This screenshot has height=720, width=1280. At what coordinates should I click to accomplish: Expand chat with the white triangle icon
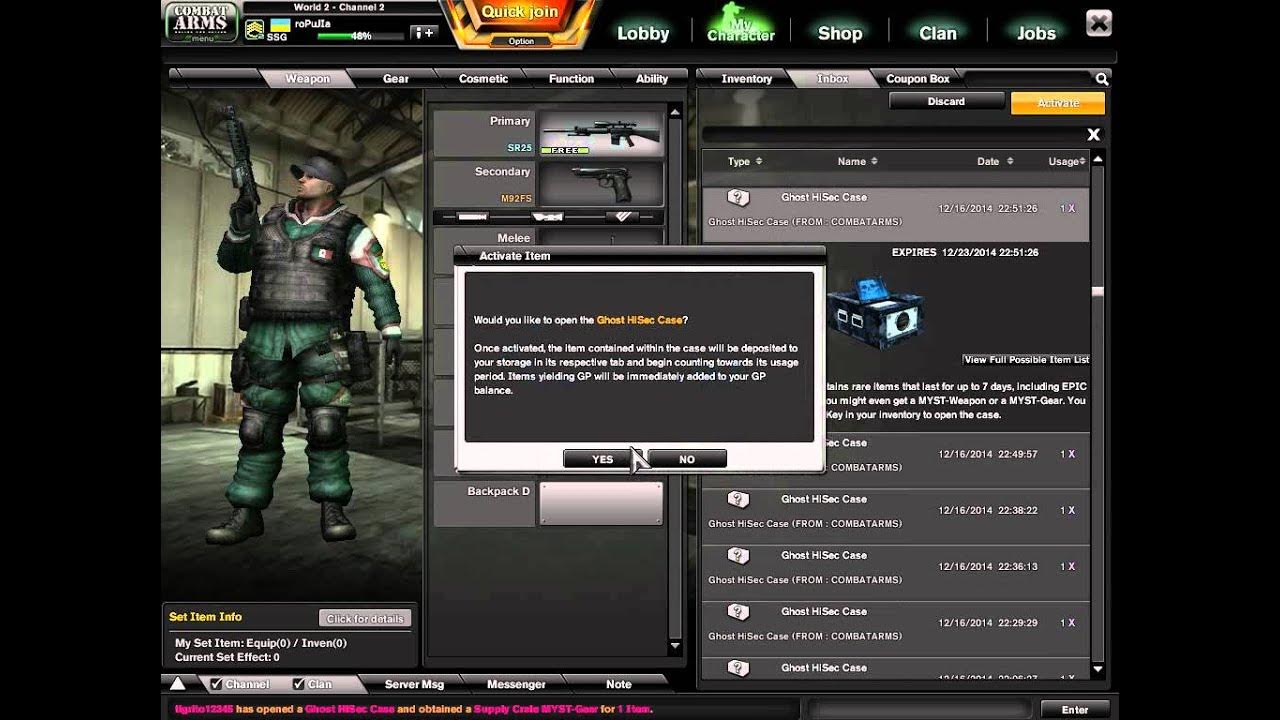[x=177, y=684]
